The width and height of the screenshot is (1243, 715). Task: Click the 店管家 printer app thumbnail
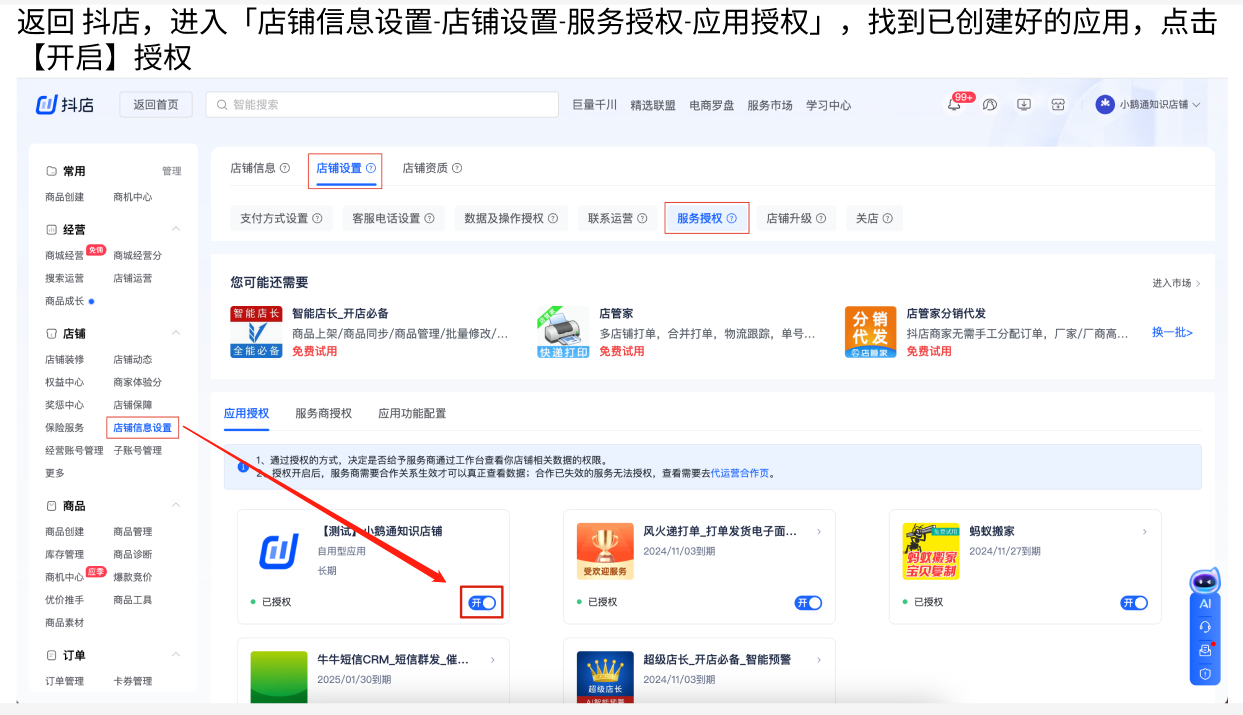click(x=563, y=332)
